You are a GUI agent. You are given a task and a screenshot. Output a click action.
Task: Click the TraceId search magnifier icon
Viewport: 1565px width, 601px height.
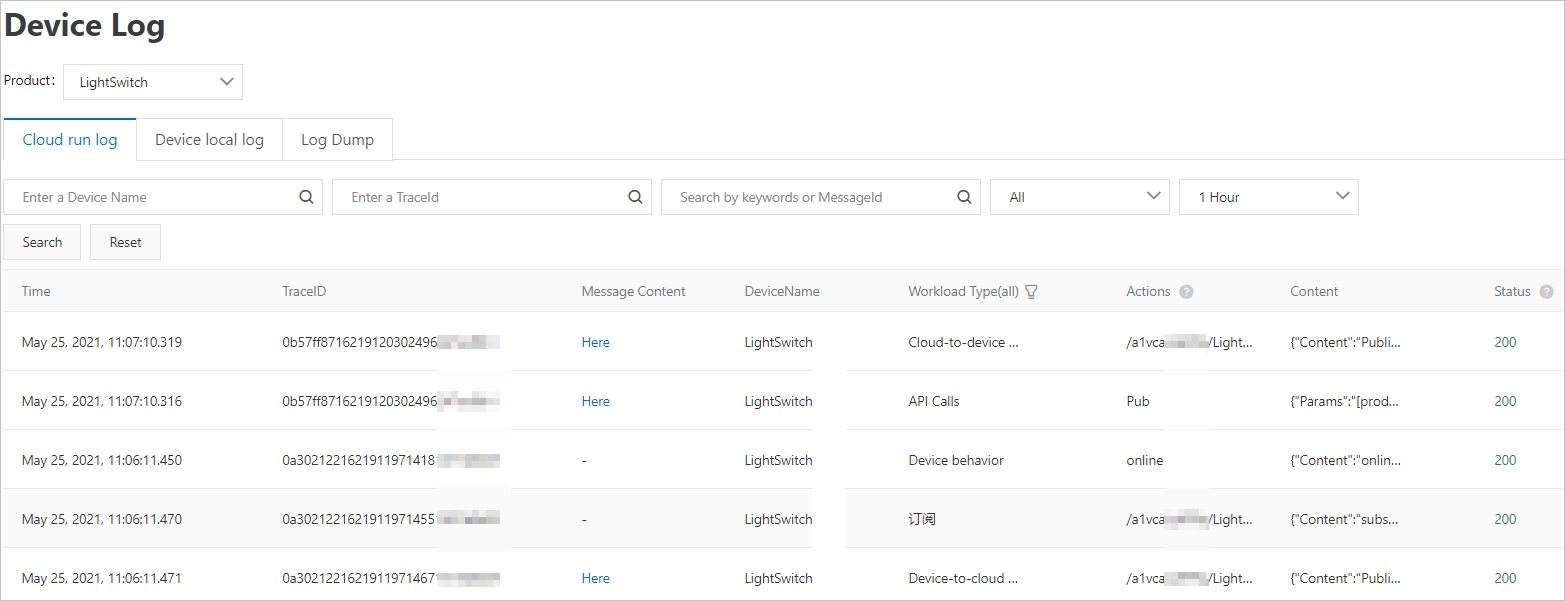click(634, 196)
